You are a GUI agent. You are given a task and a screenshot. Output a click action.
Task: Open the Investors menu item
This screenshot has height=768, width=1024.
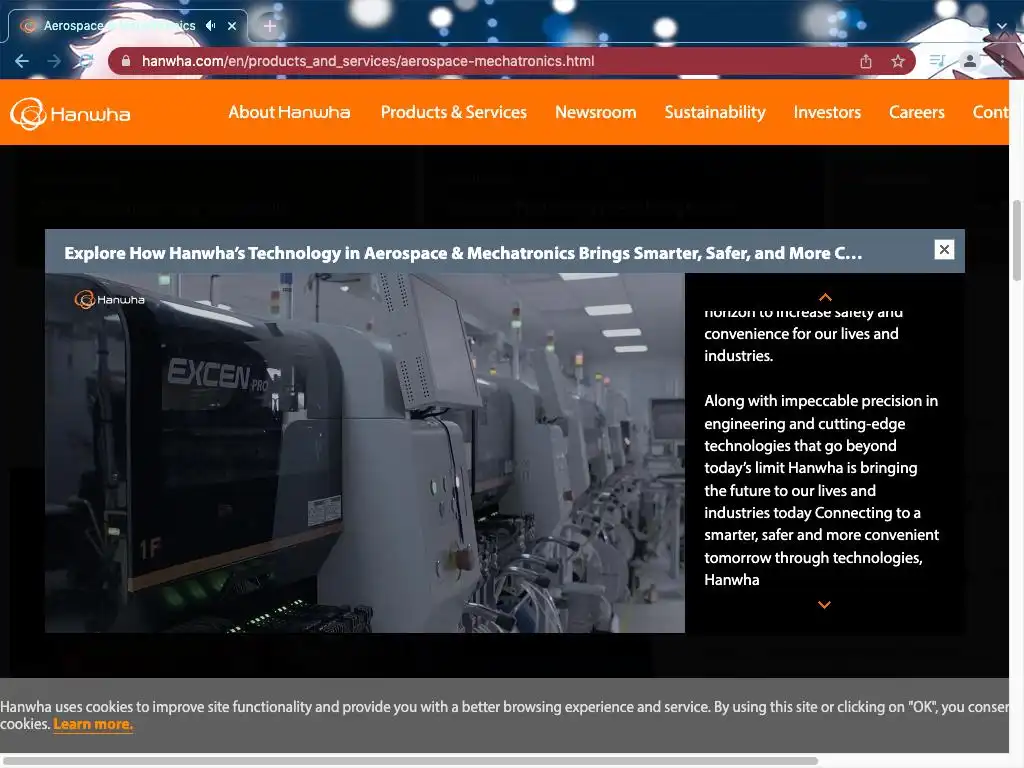[x=827, y=112]
